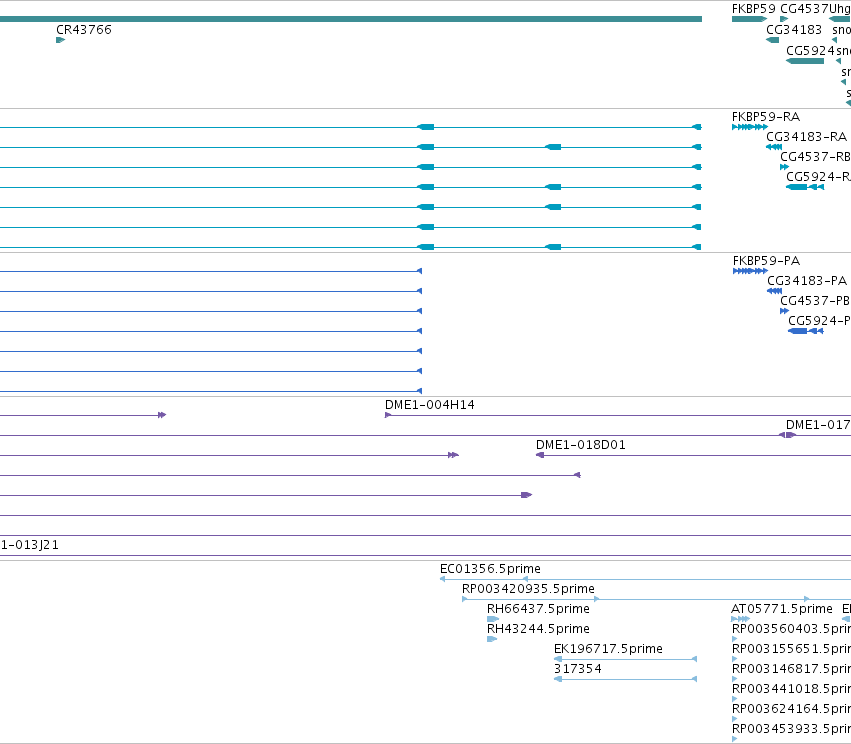
Task: Click the RP003624164.5prime label
Action: coord(791,709)
